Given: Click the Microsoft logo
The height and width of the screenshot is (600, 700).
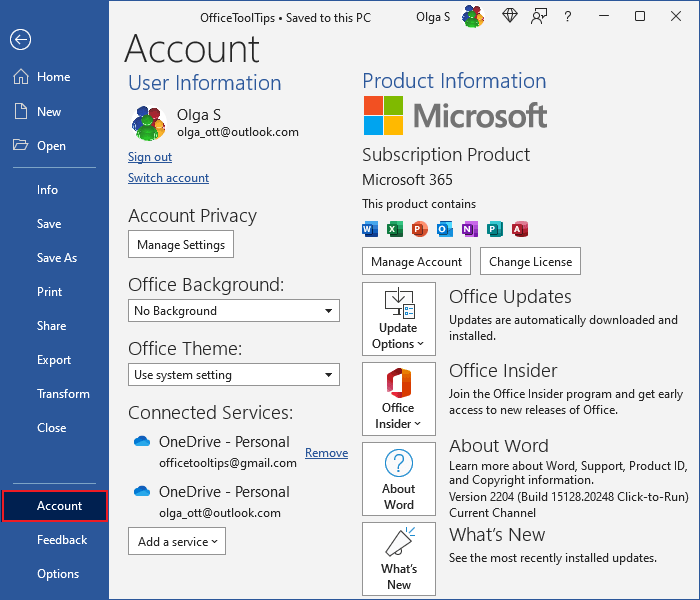Looking at the screenshot, I should pos(455,116).
